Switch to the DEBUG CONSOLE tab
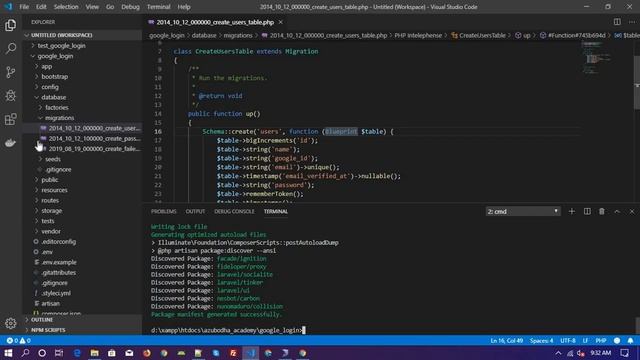640x360 pixels. [234, 211]
